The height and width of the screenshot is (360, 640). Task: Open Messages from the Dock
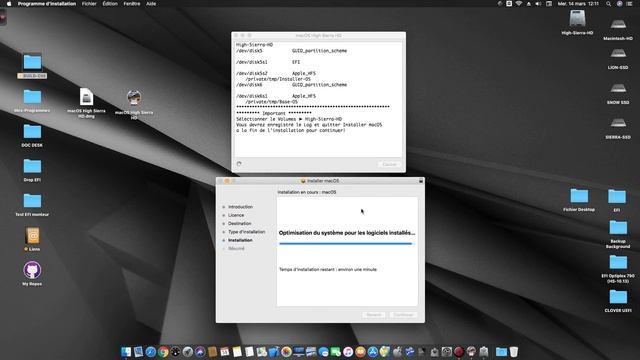point(323,351)
